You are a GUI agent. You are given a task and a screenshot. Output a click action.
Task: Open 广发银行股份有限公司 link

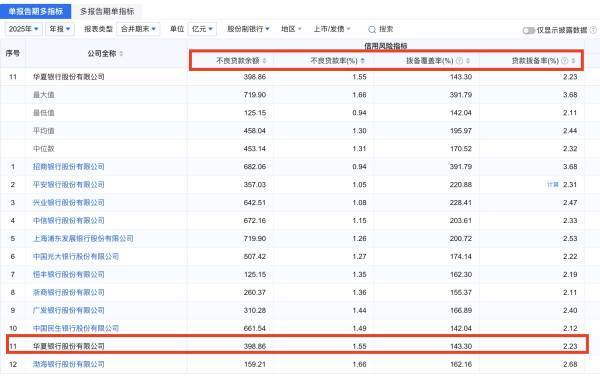[68, 310]
